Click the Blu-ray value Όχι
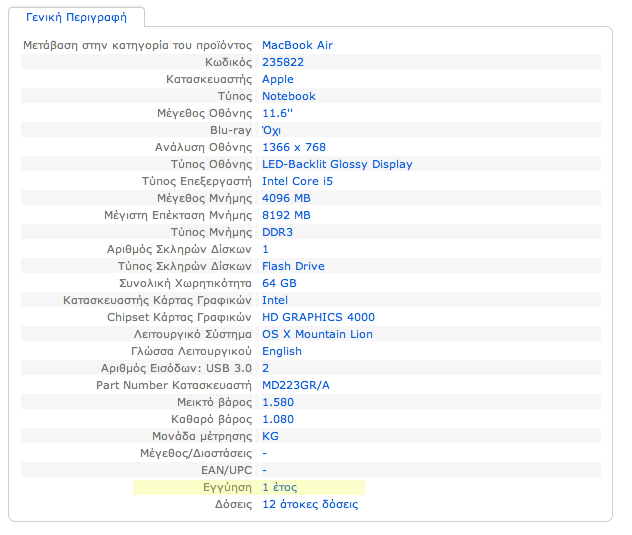This screenshot has height=535, width=632. (271, 130)
